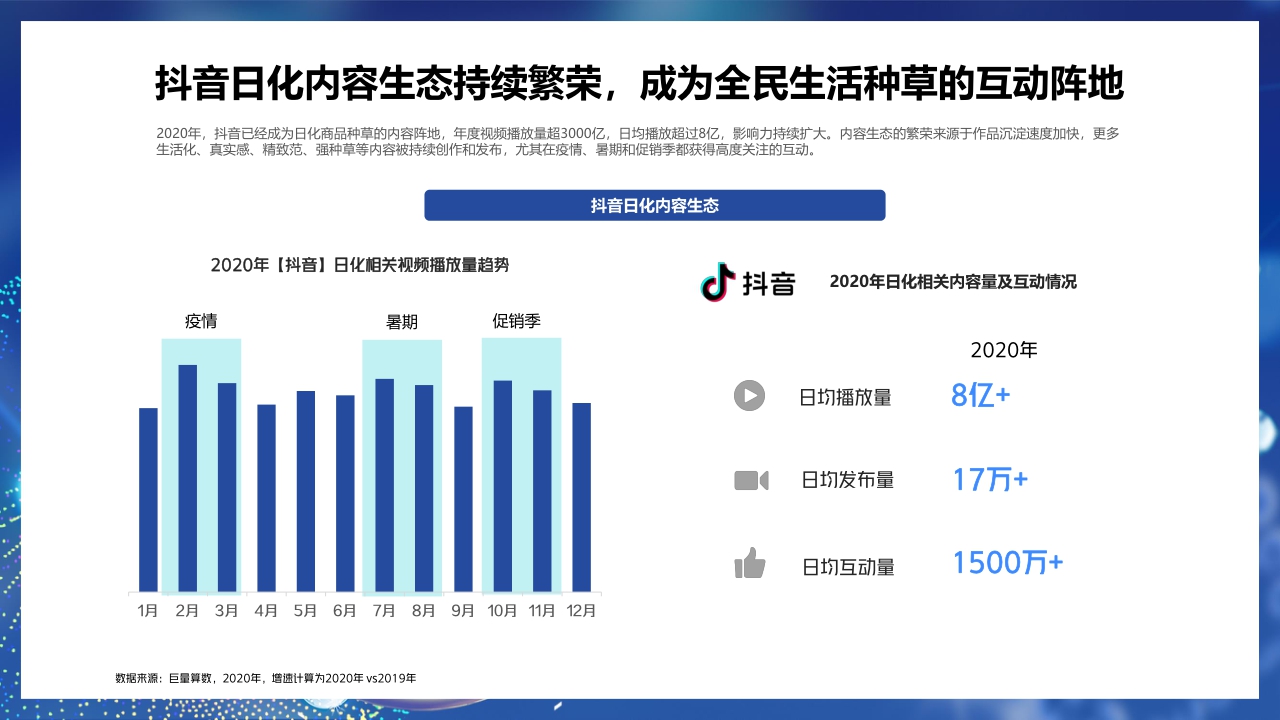
Task: Select the tallest bar under 促销季
Action: coord(502,485)
